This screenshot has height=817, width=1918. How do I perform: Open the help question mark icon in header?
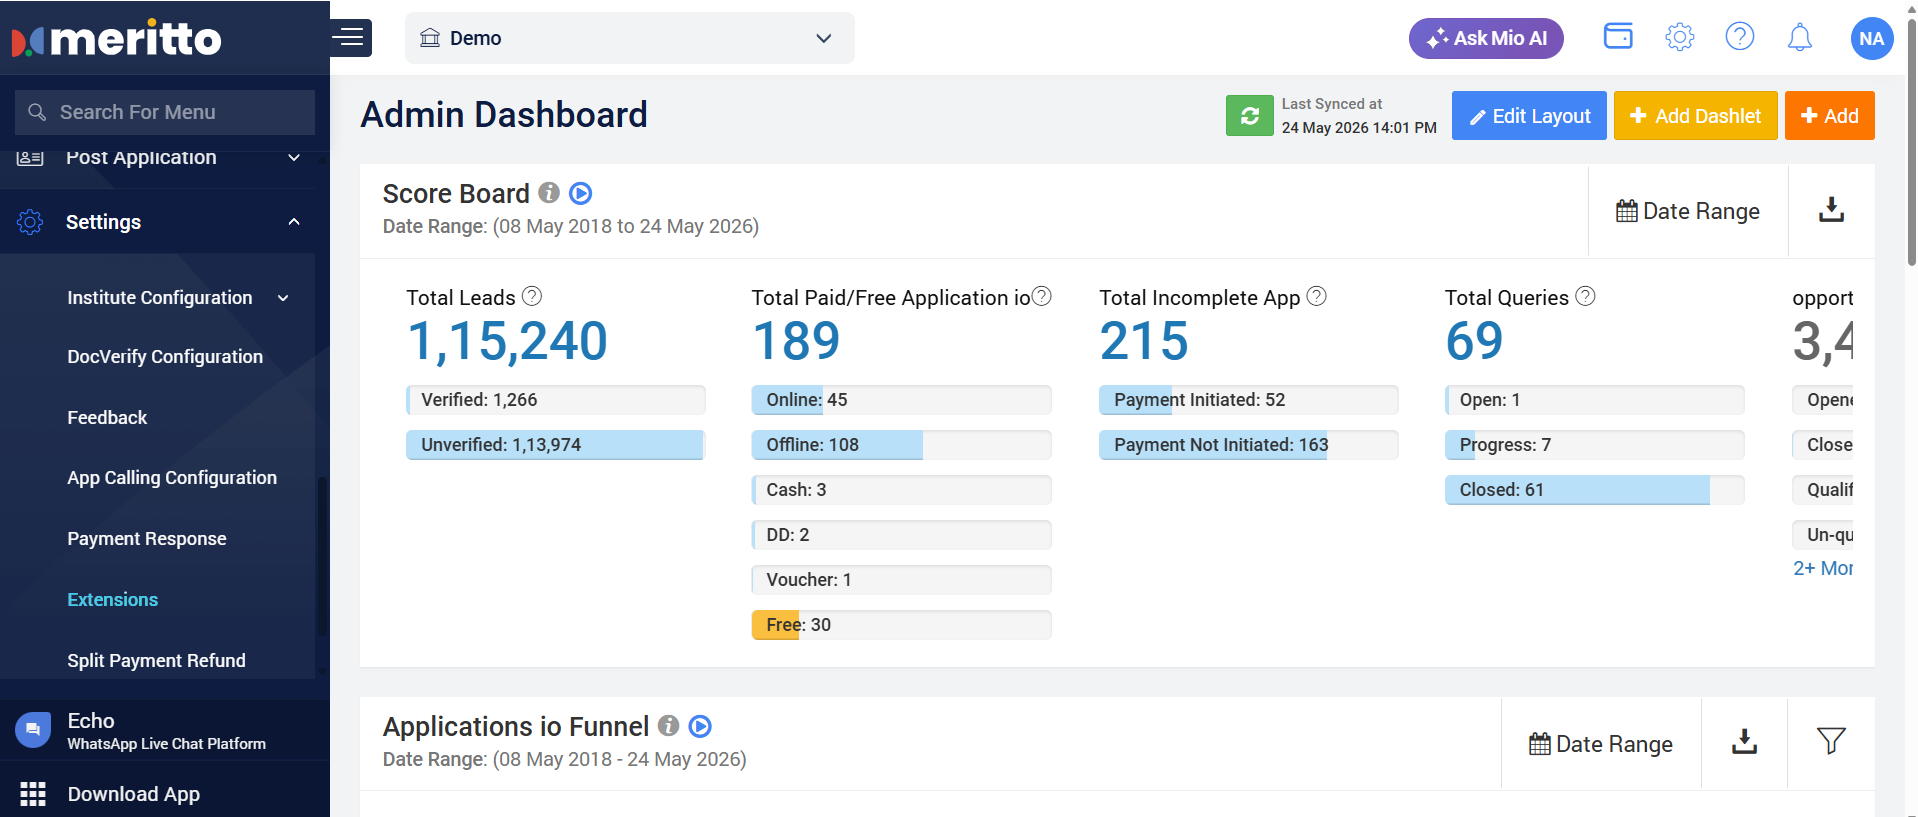point(1740,37)
